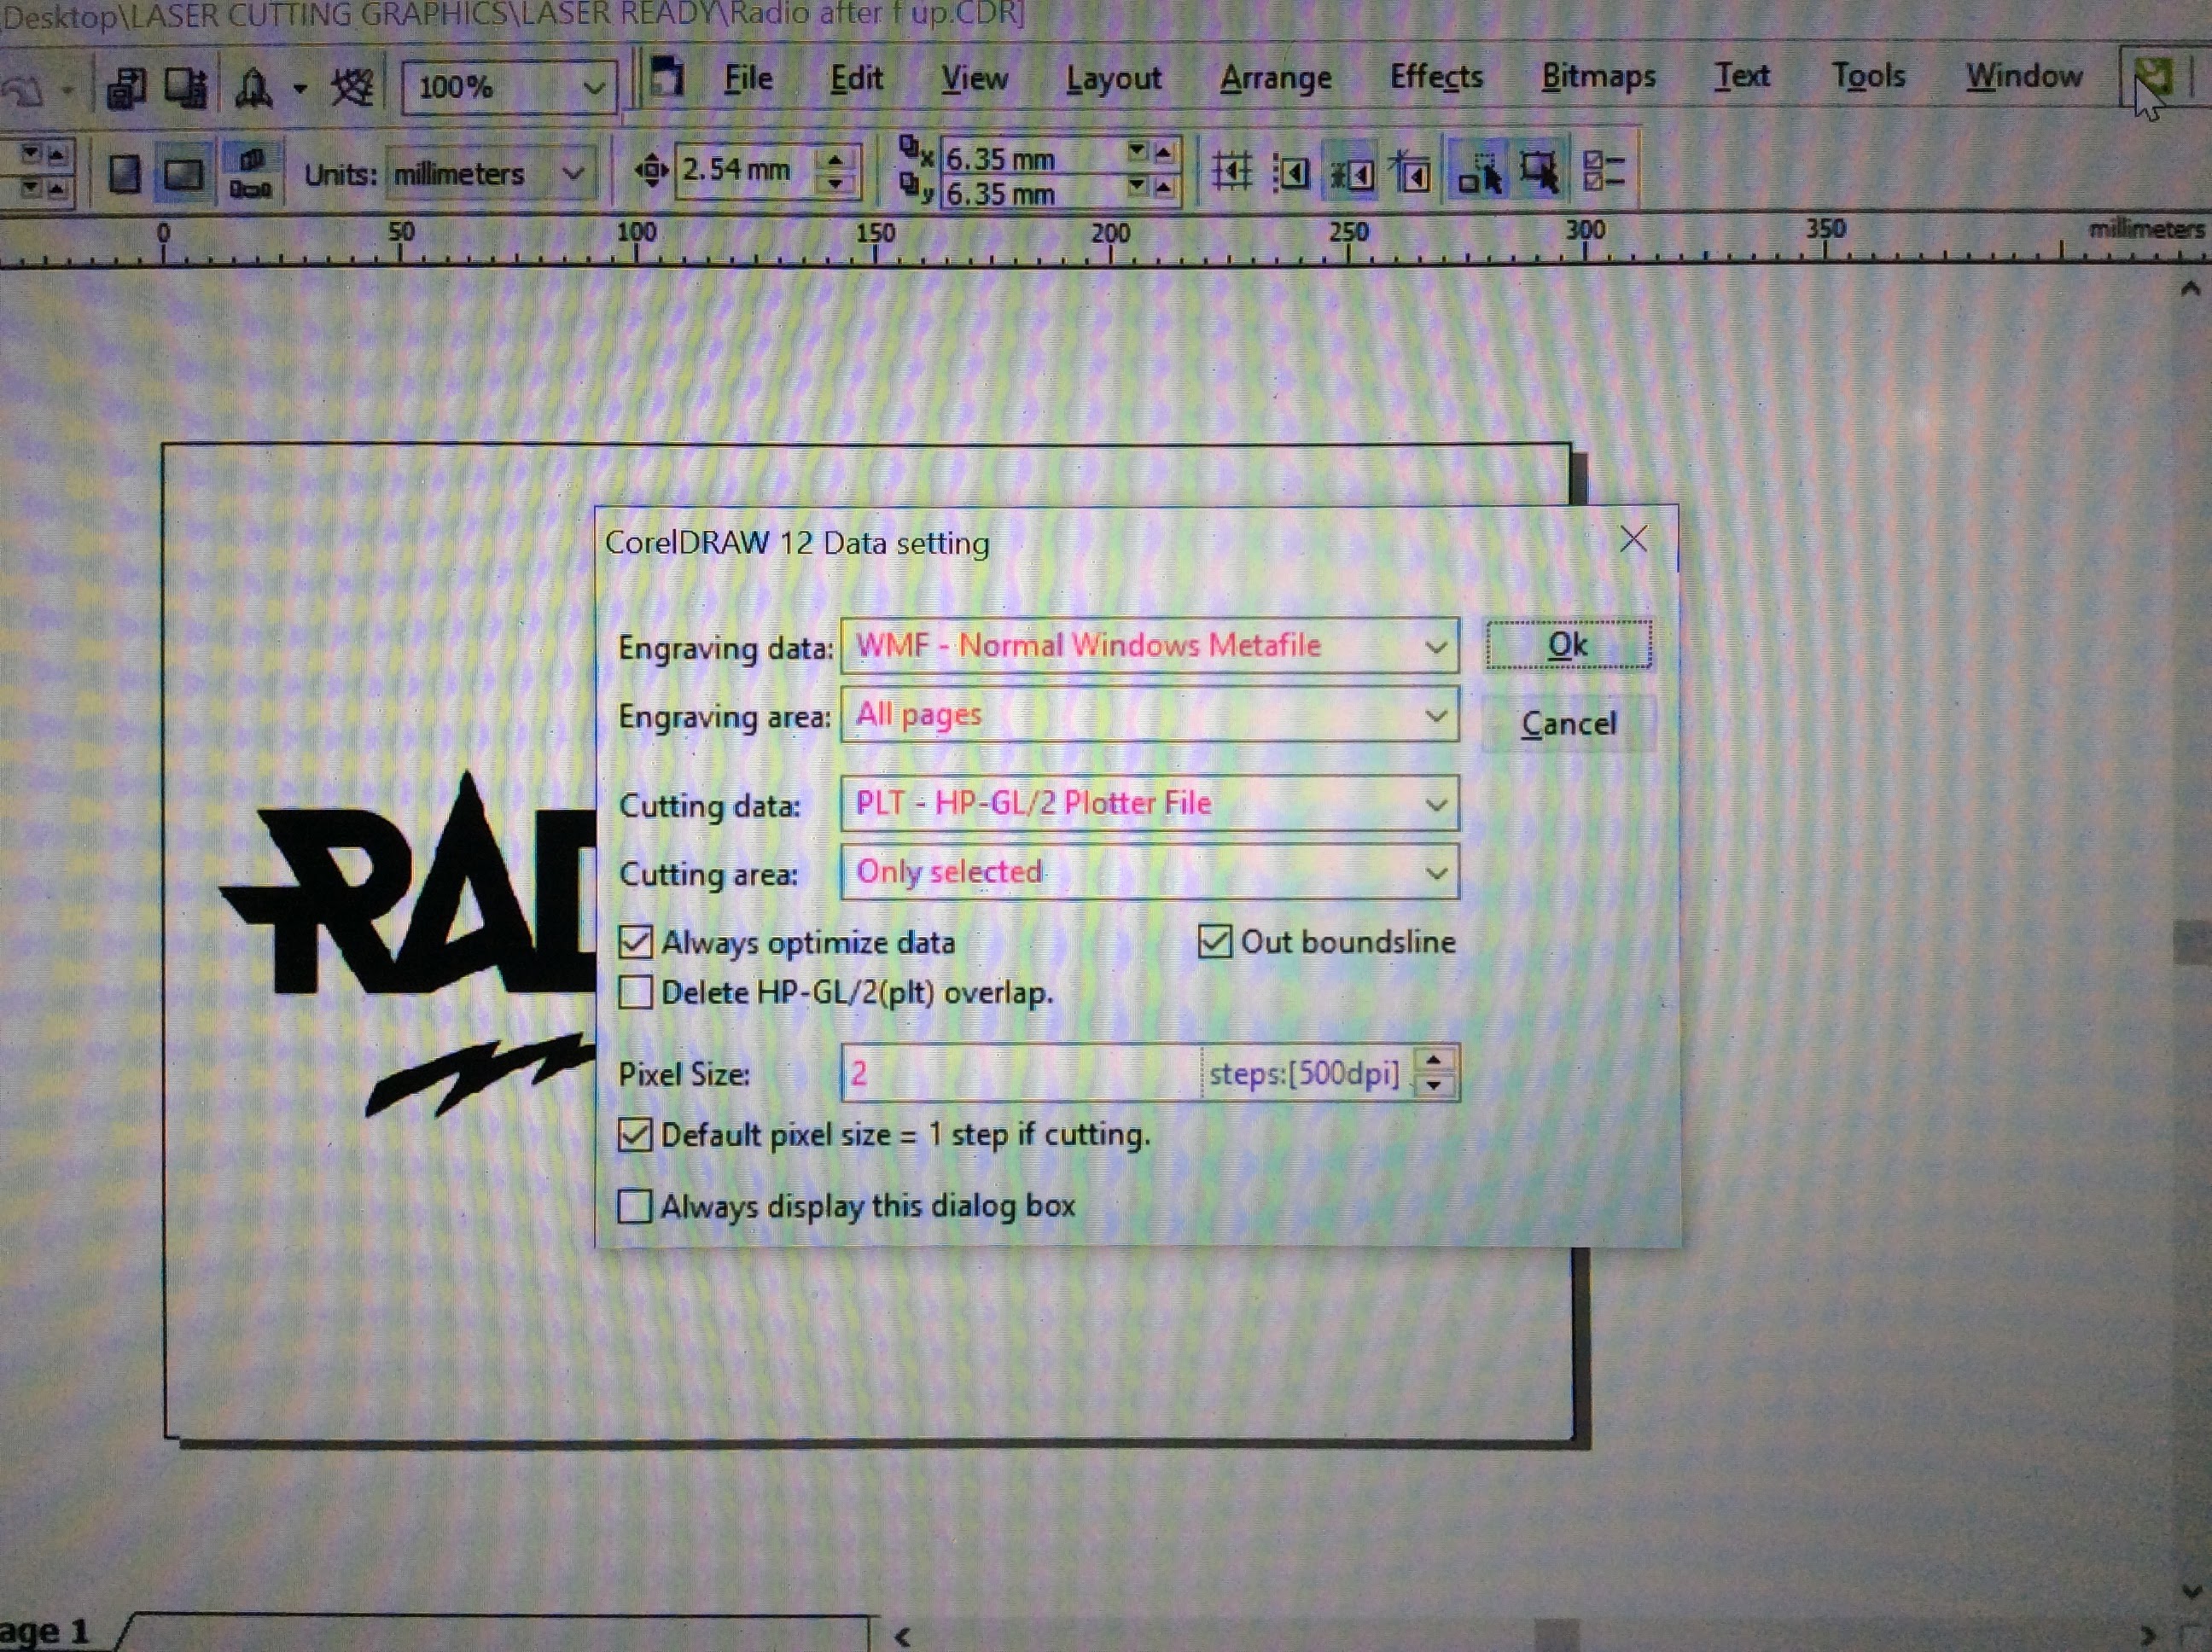The width and height of the screenshot is (2212, 1652).
Task: Click the duplicate distance y 6.35 mm field
Action: pyautogui.click(x=1033, y=193)
